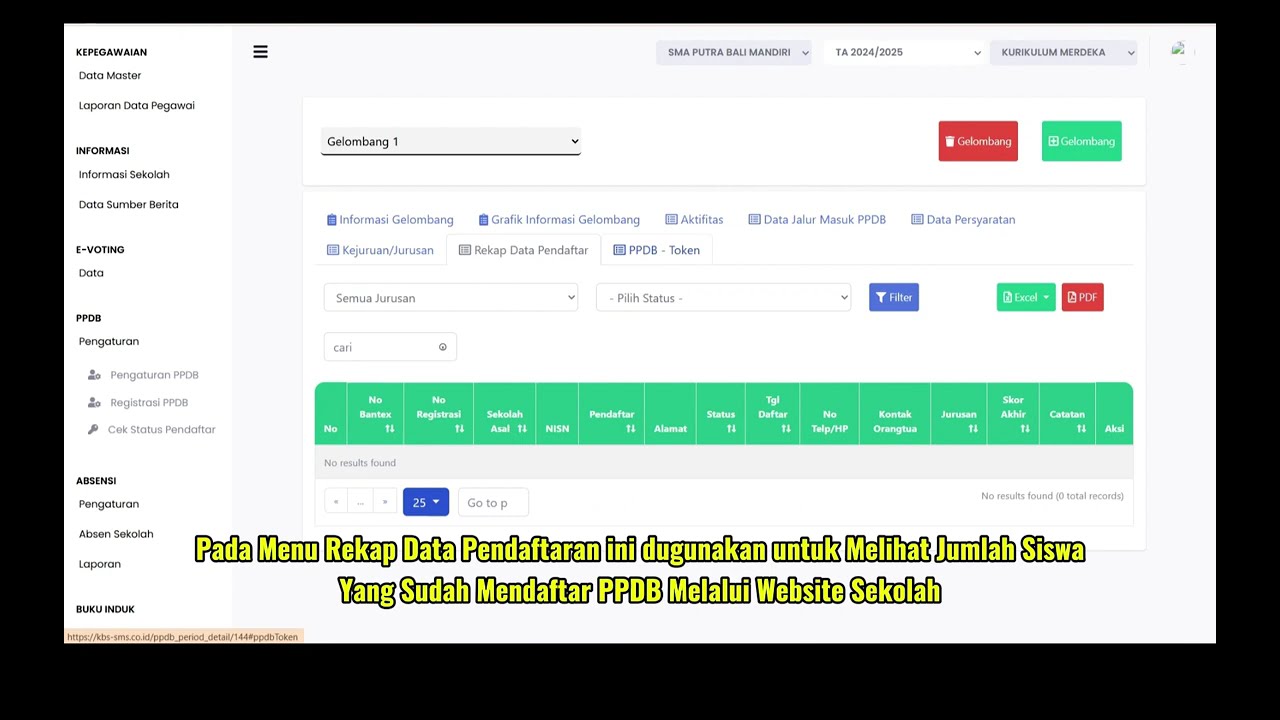The image size is (1280, 720).
Task: Open the Aktifitas tab
Action: (694, 219)
